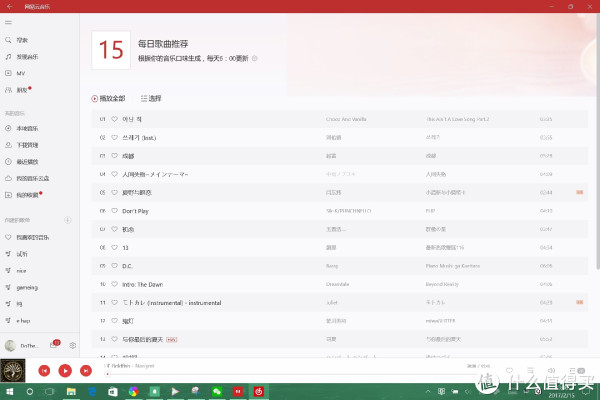Viewport: 600px width, 400px height.
Task: Open settings gear in sidebar
Action: [73, 346]
